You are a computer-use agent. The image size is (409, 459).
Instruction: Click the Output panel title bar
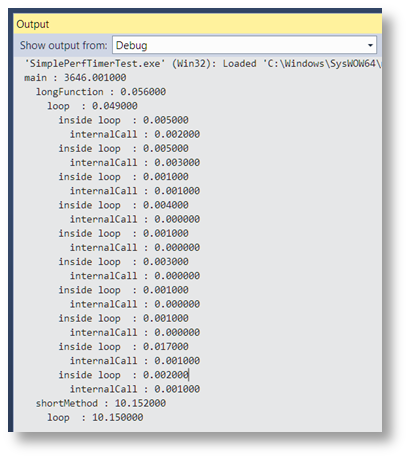198,24
